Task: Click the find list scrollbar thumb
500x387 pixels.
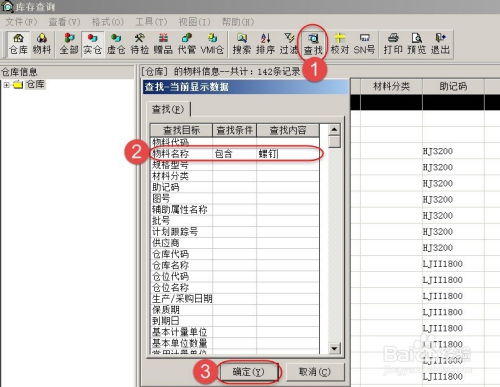Action: 334,141
